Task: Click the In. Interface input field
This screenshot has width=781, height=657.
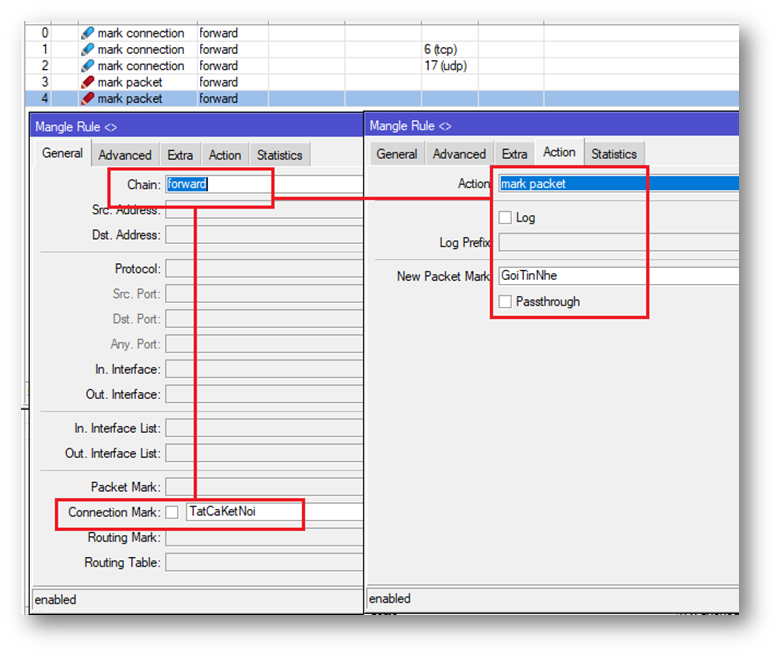Action: pyautogui.click(x=264, y=369)
